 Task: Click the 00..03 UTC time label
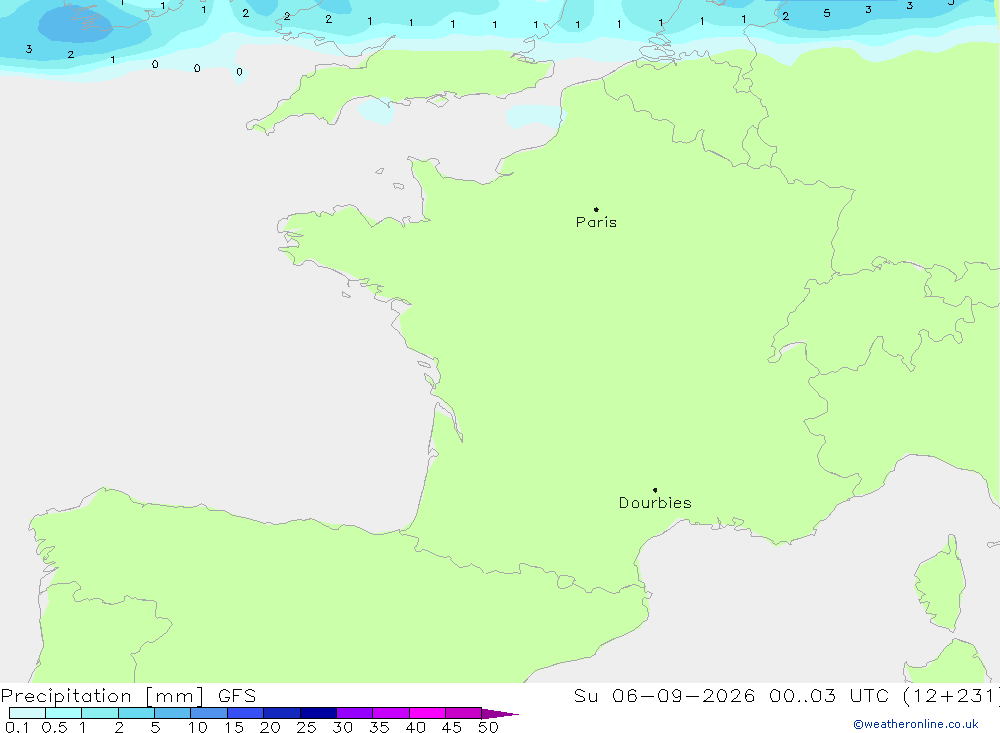point(828,695)
